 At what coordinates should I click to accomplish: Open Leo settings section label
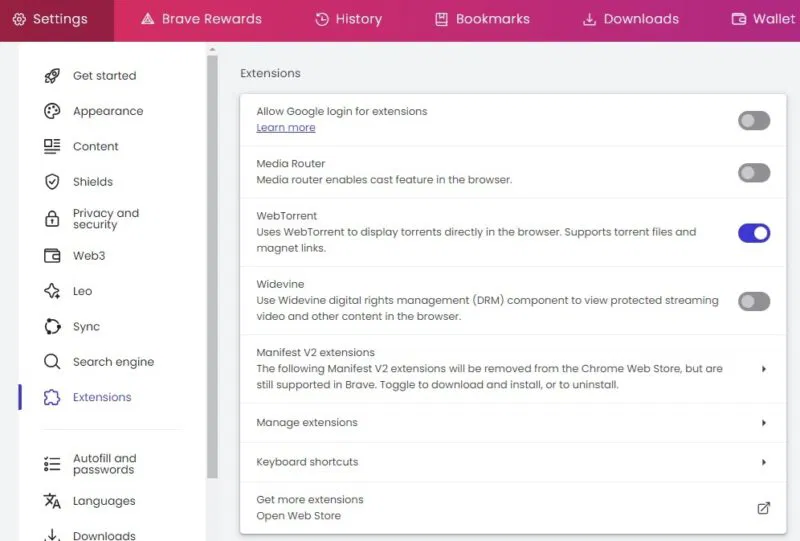click(82, 291)
